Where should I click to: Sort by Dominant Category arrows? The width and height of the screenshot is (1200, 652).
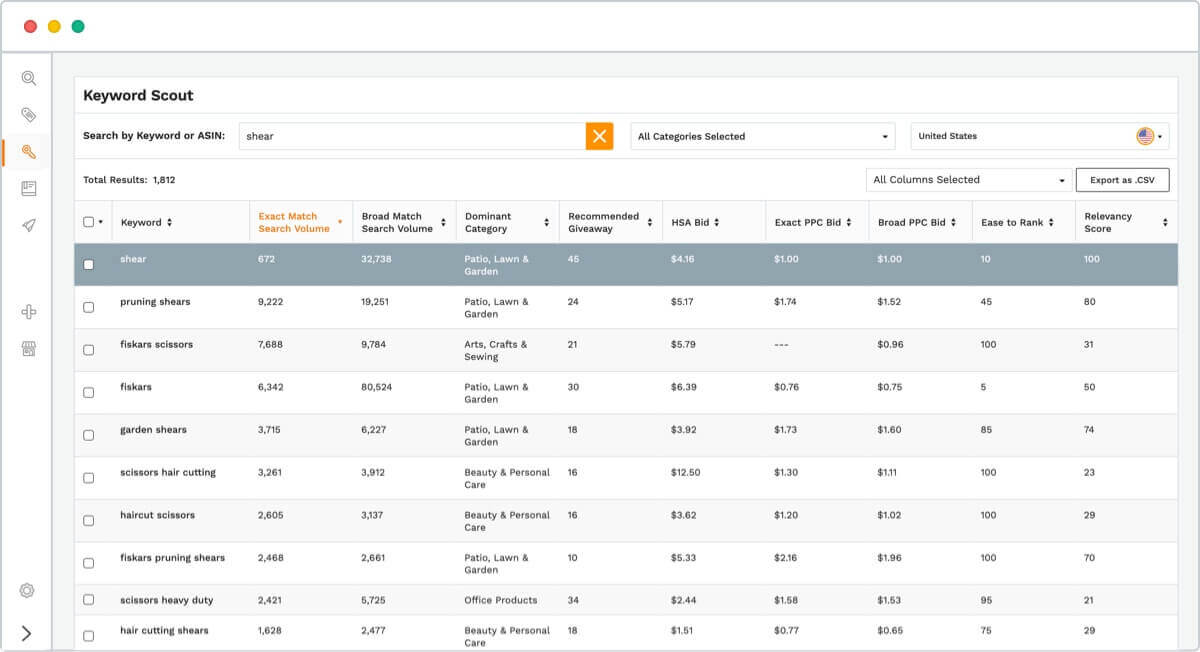coord(546,222)
